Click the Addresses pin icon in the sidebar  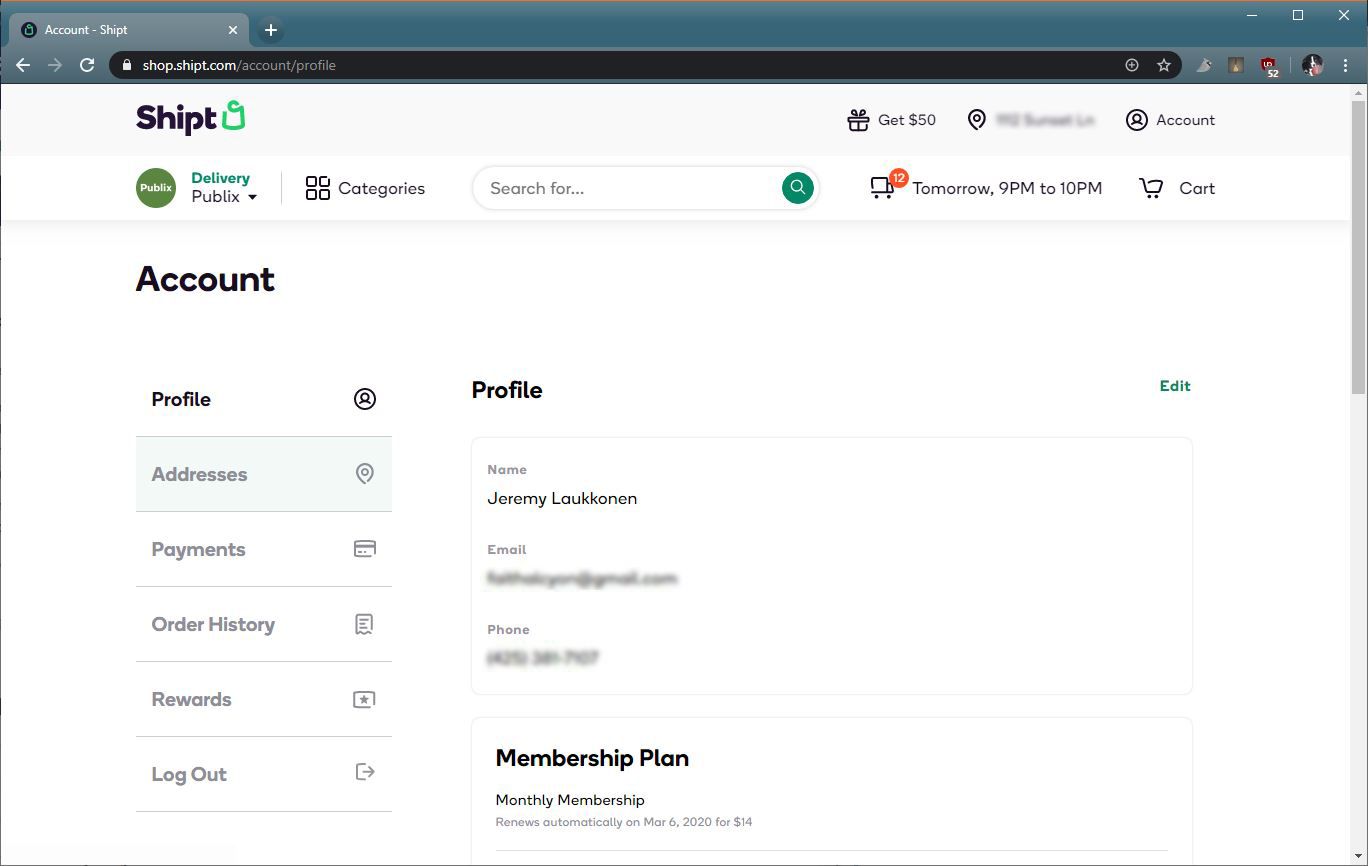(365, 474)
